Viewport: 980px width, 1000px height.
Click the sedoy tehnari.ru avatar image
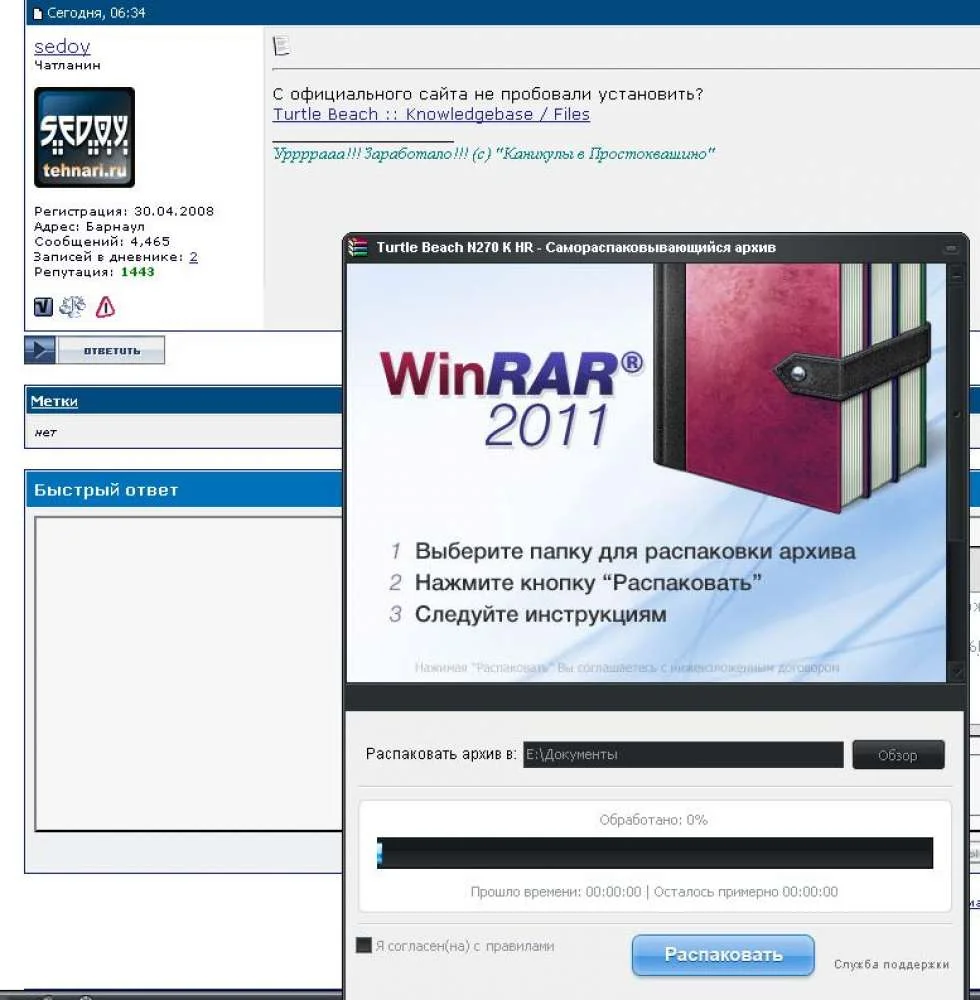point(84,137)
